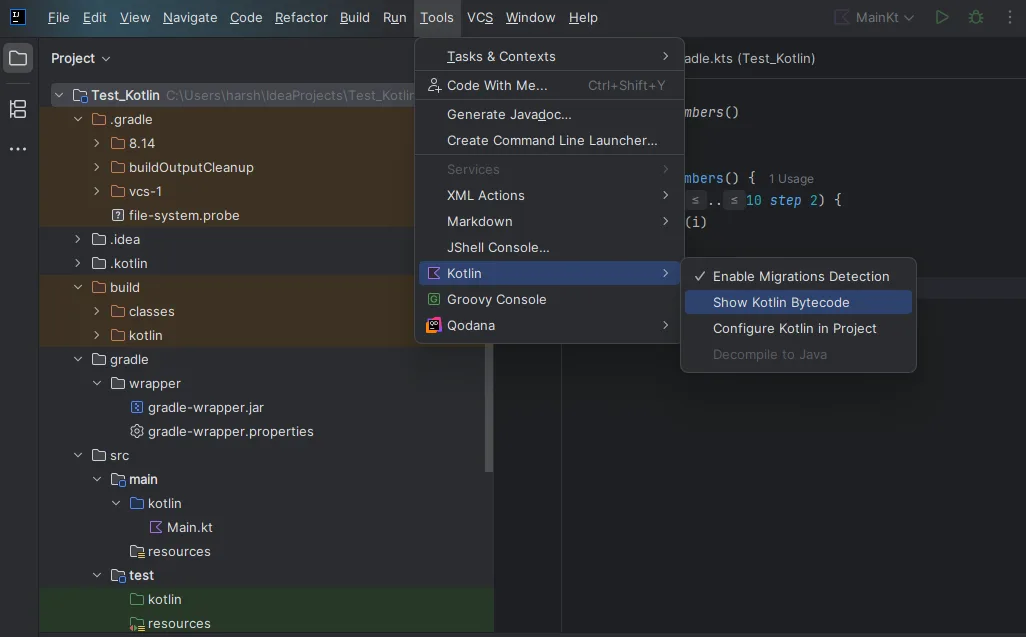Select Generate Javadoc...

(x=550, y=114)
